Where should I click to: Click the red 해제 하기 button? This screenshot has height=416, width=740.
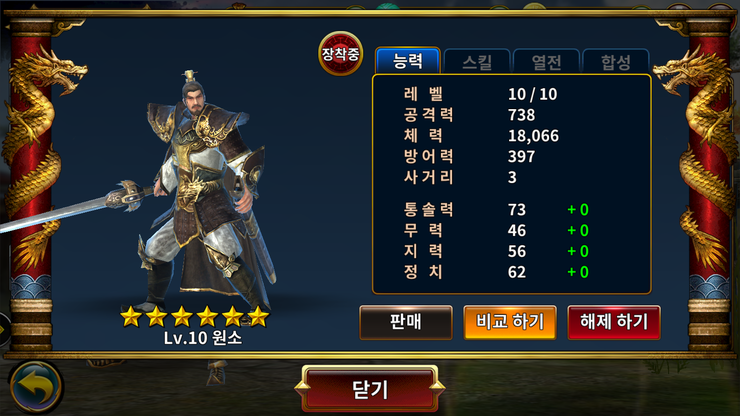tap(614, 322)
